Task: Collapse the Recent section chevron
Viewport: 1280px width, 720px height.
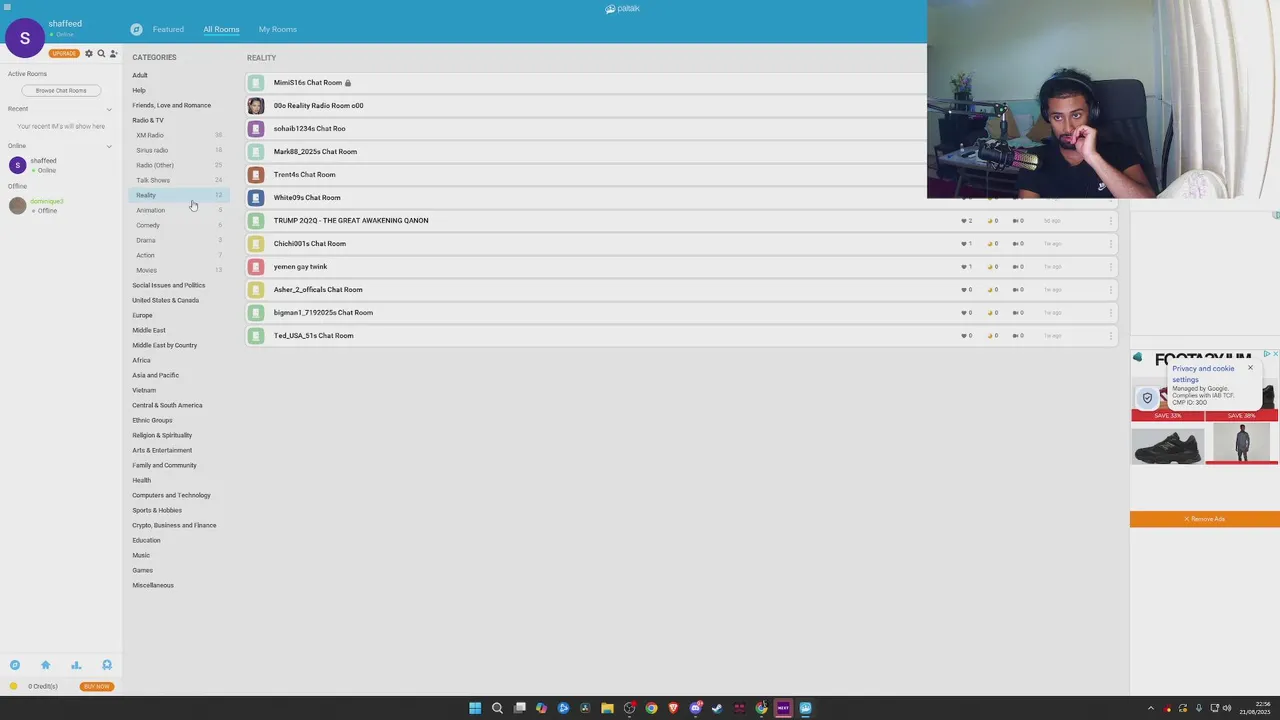Action: [109, 109]
